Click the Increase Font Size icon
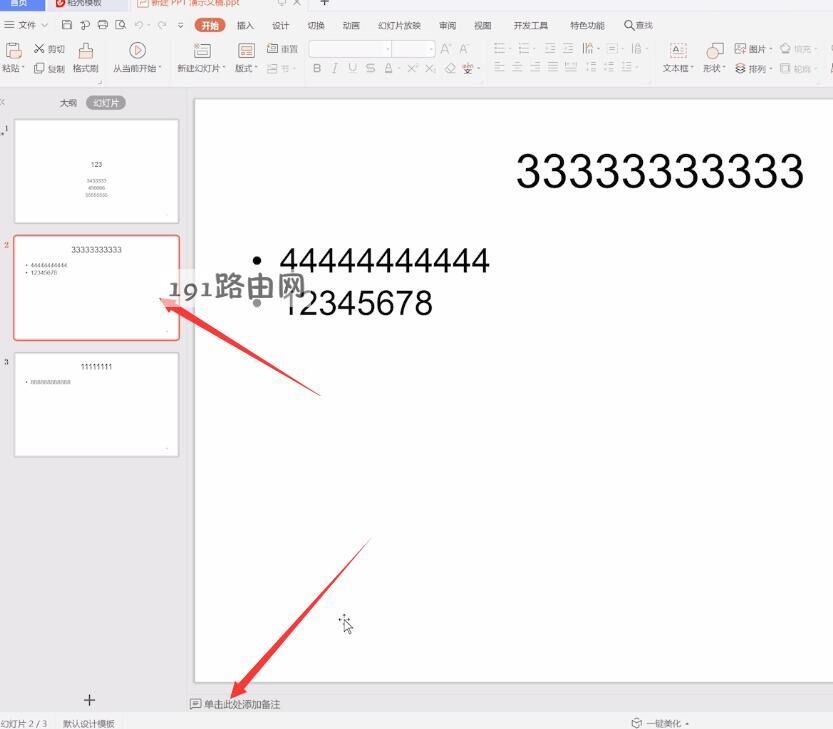Viewport: 833px width, 729px height. click(x=446, y=49)
